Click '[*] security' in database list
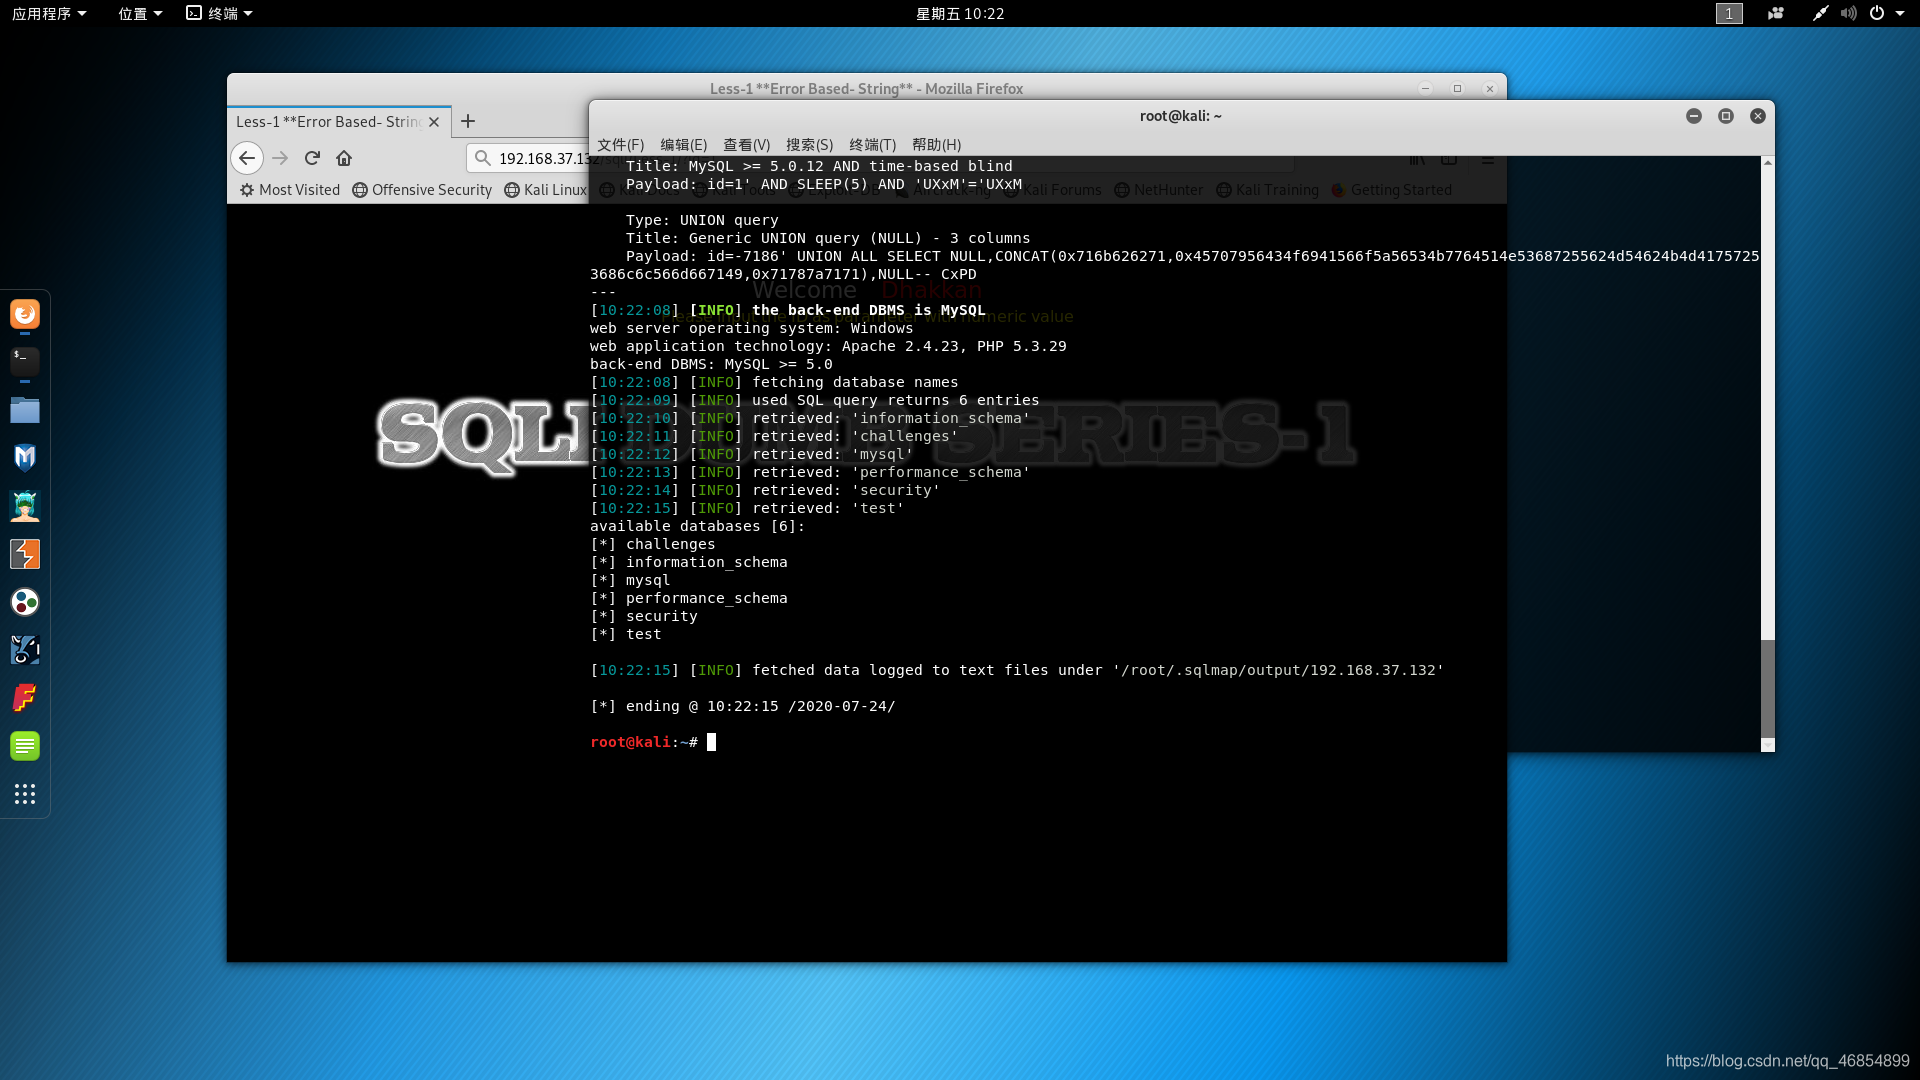This screenshot has width=1920, height=1080. tap(644, 616)
